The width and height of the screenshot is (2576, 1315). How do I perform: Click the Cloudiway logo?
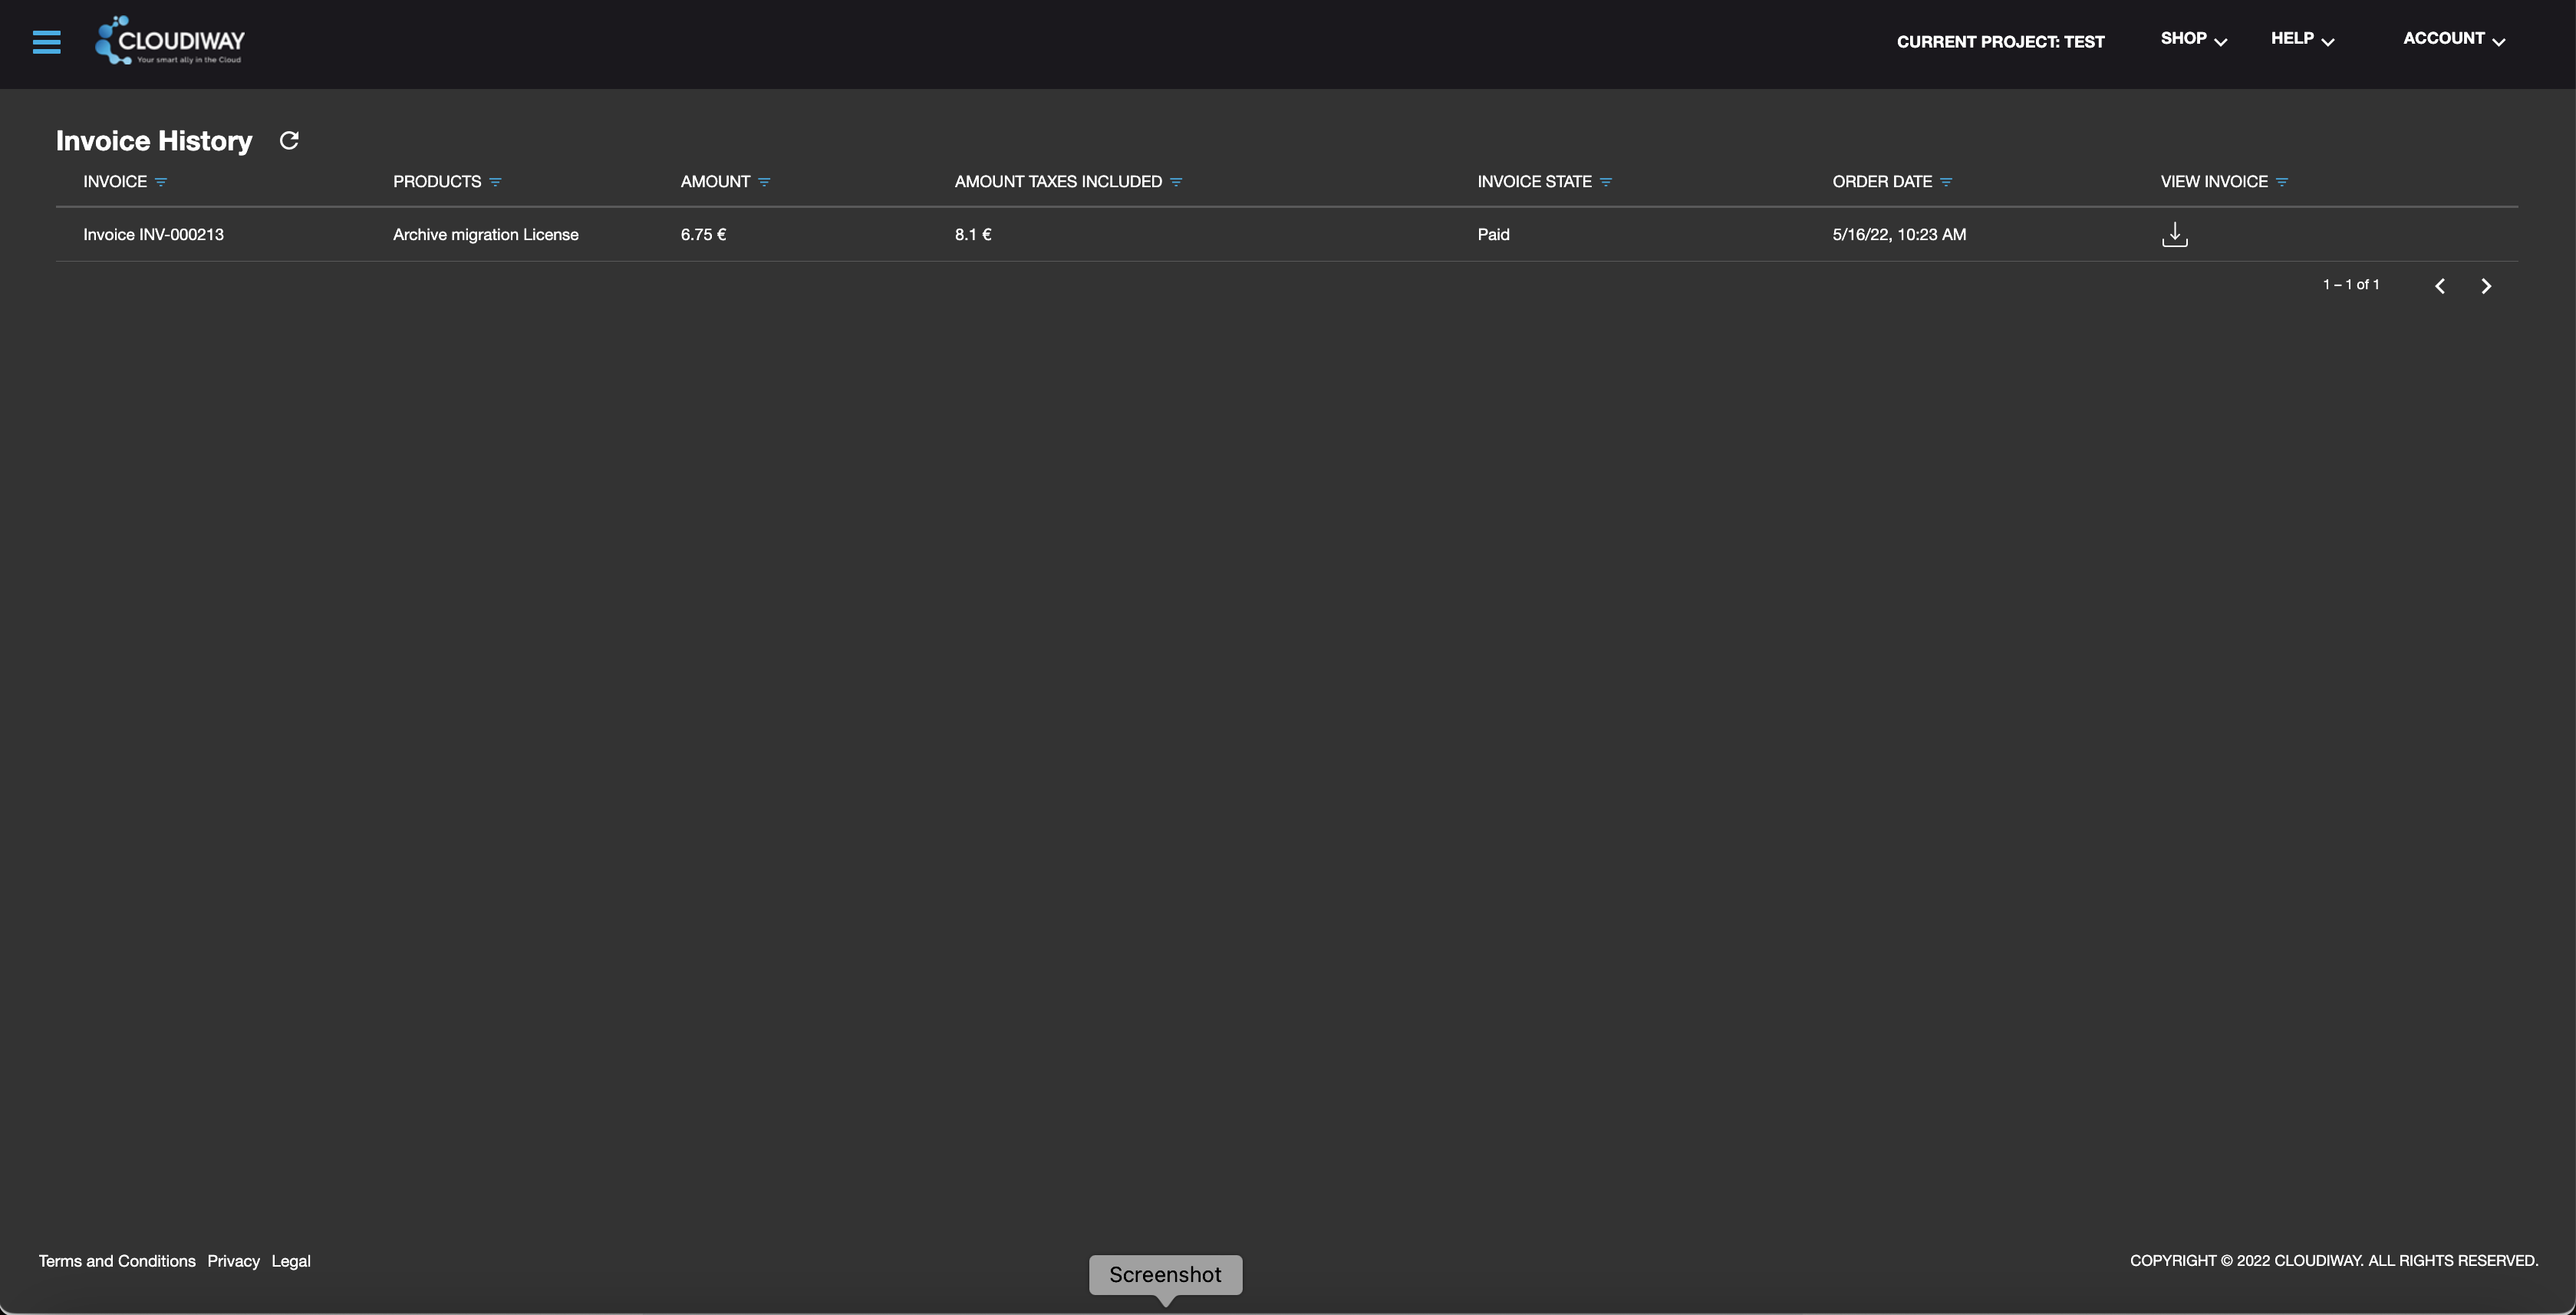point(171,40)
